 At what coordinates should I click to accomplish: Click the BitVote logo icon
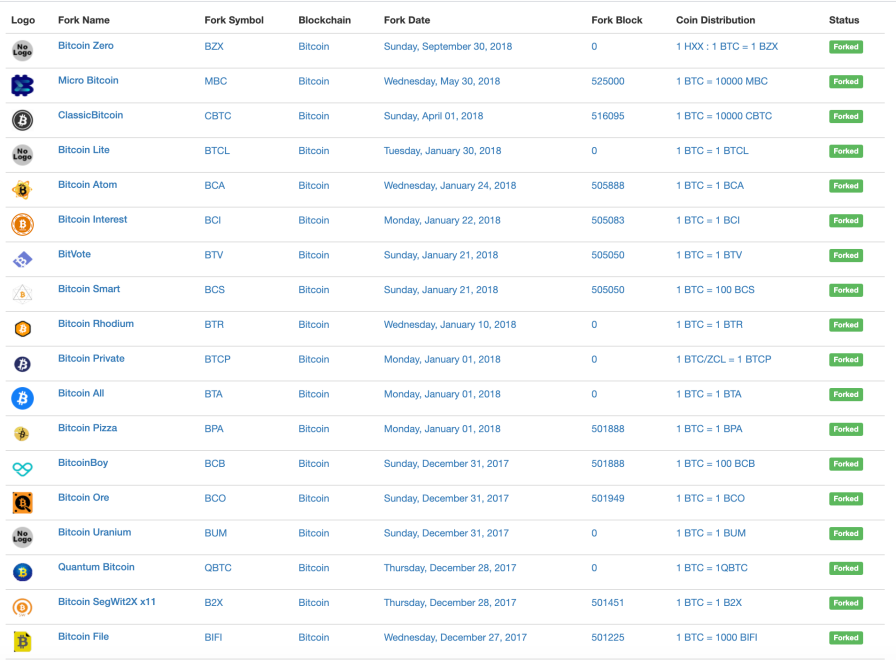tap(22, 260)
